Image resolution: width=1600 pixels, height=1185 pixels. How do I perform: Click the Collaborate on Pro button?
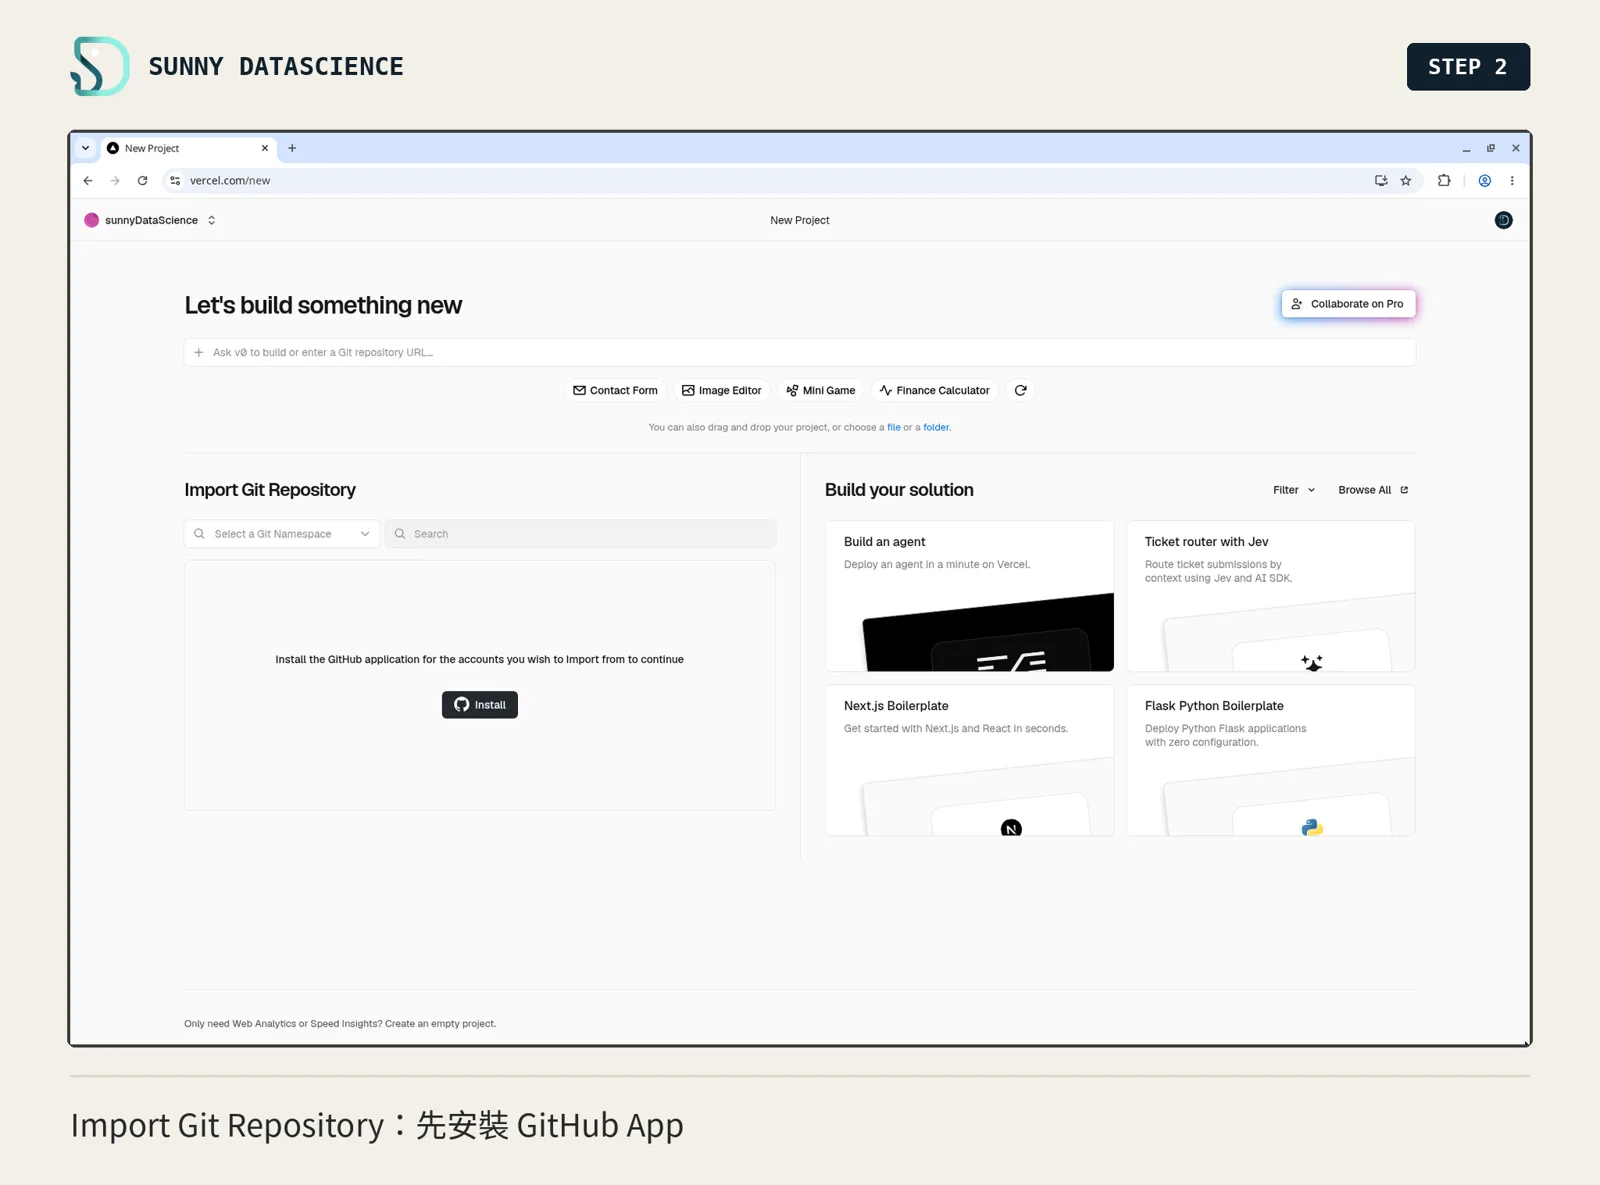point(1348,304)
